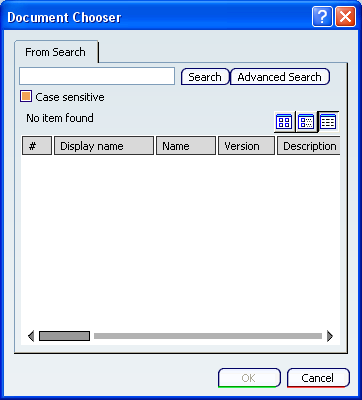
Task: Click the horizontal scrollbar left arrow
Action: click(31, 336)
